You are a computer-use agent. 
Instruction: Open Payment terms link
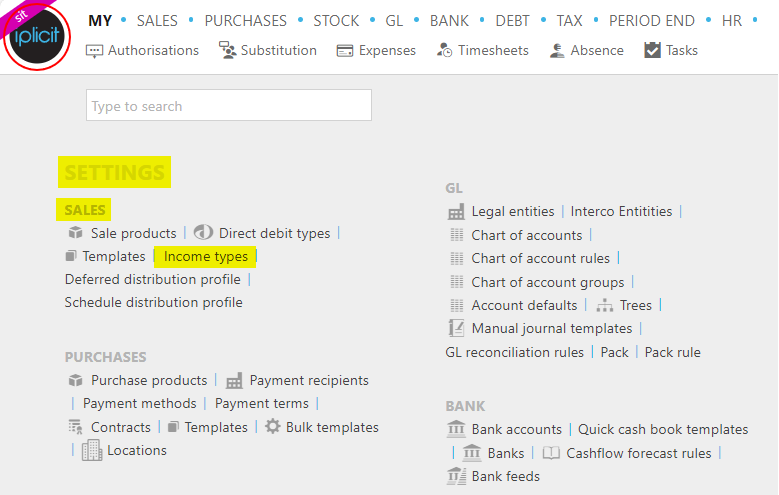click(x=262, y=404)
